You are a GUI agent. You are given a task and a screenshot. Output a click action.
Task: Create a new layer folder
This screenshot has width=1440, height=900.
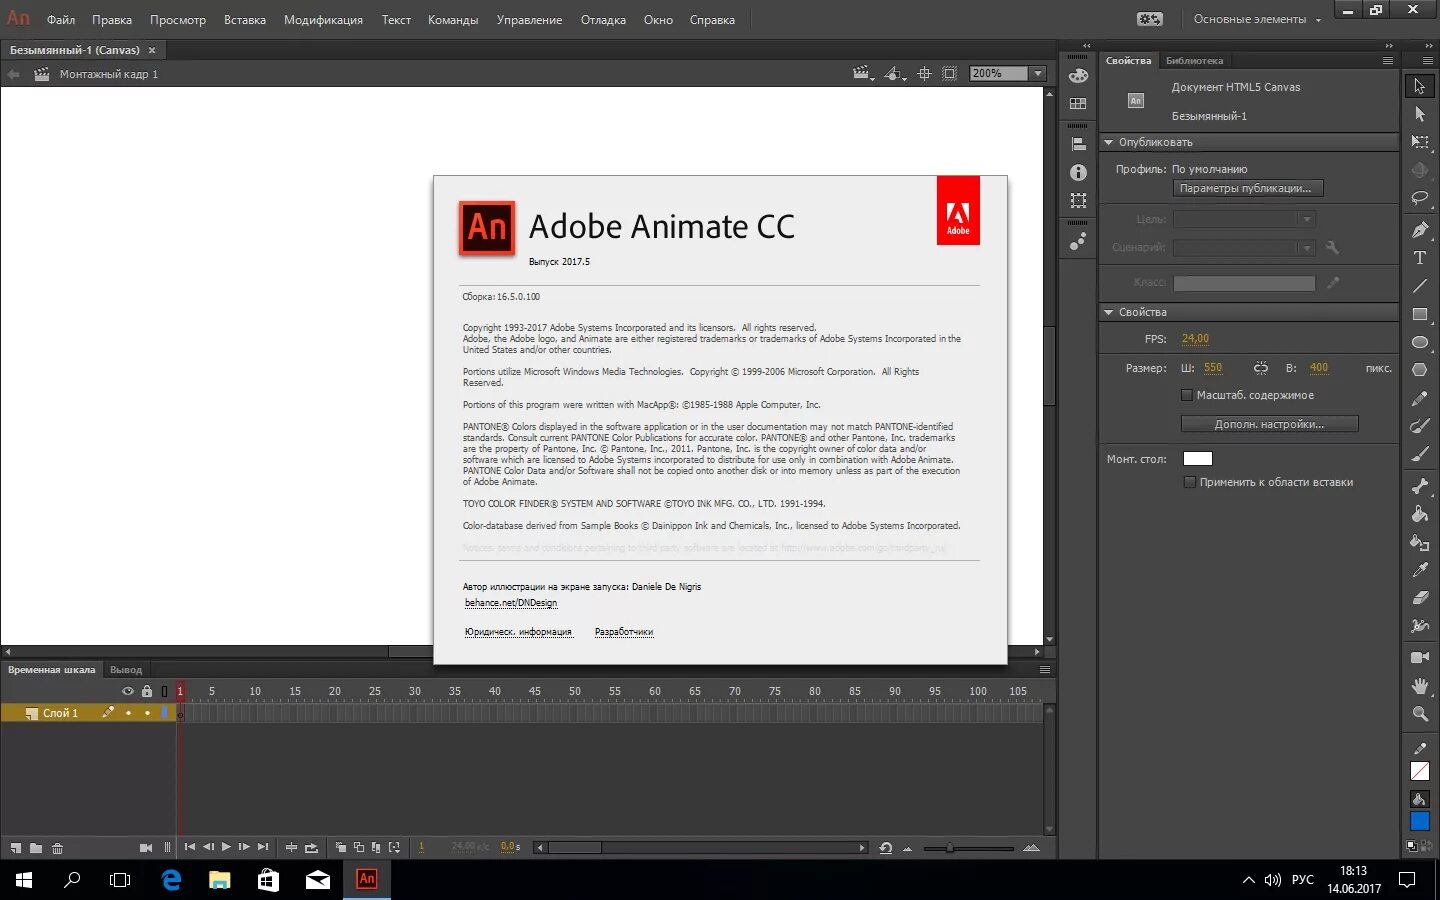click(36, 848)
